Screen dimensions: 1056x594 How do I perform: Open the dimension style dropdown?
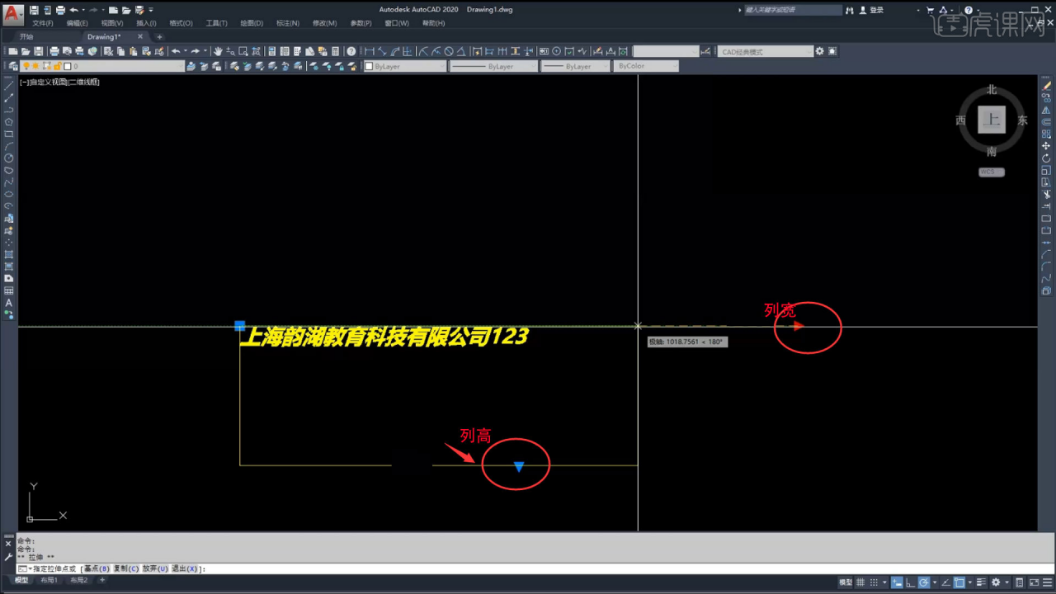click(x=666, y=51)
